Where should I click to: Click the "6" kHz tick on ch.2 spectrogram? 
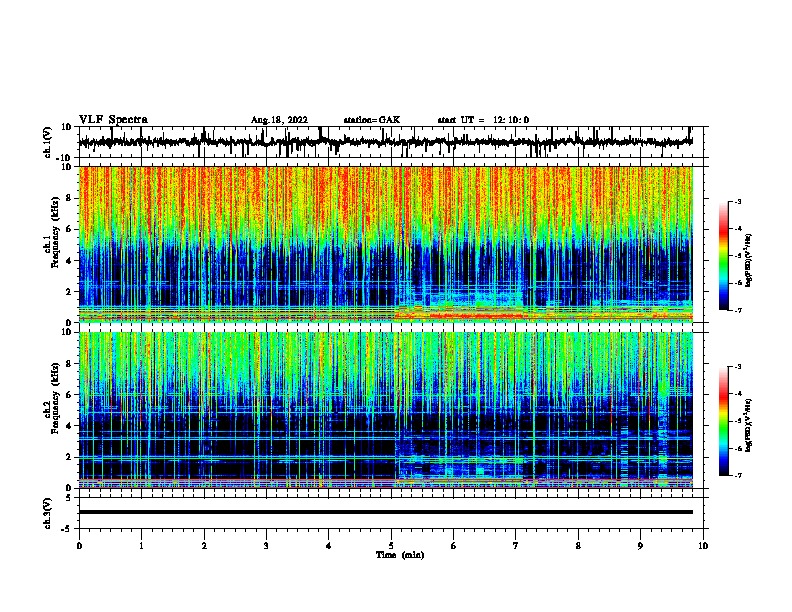tap(69, 395)
